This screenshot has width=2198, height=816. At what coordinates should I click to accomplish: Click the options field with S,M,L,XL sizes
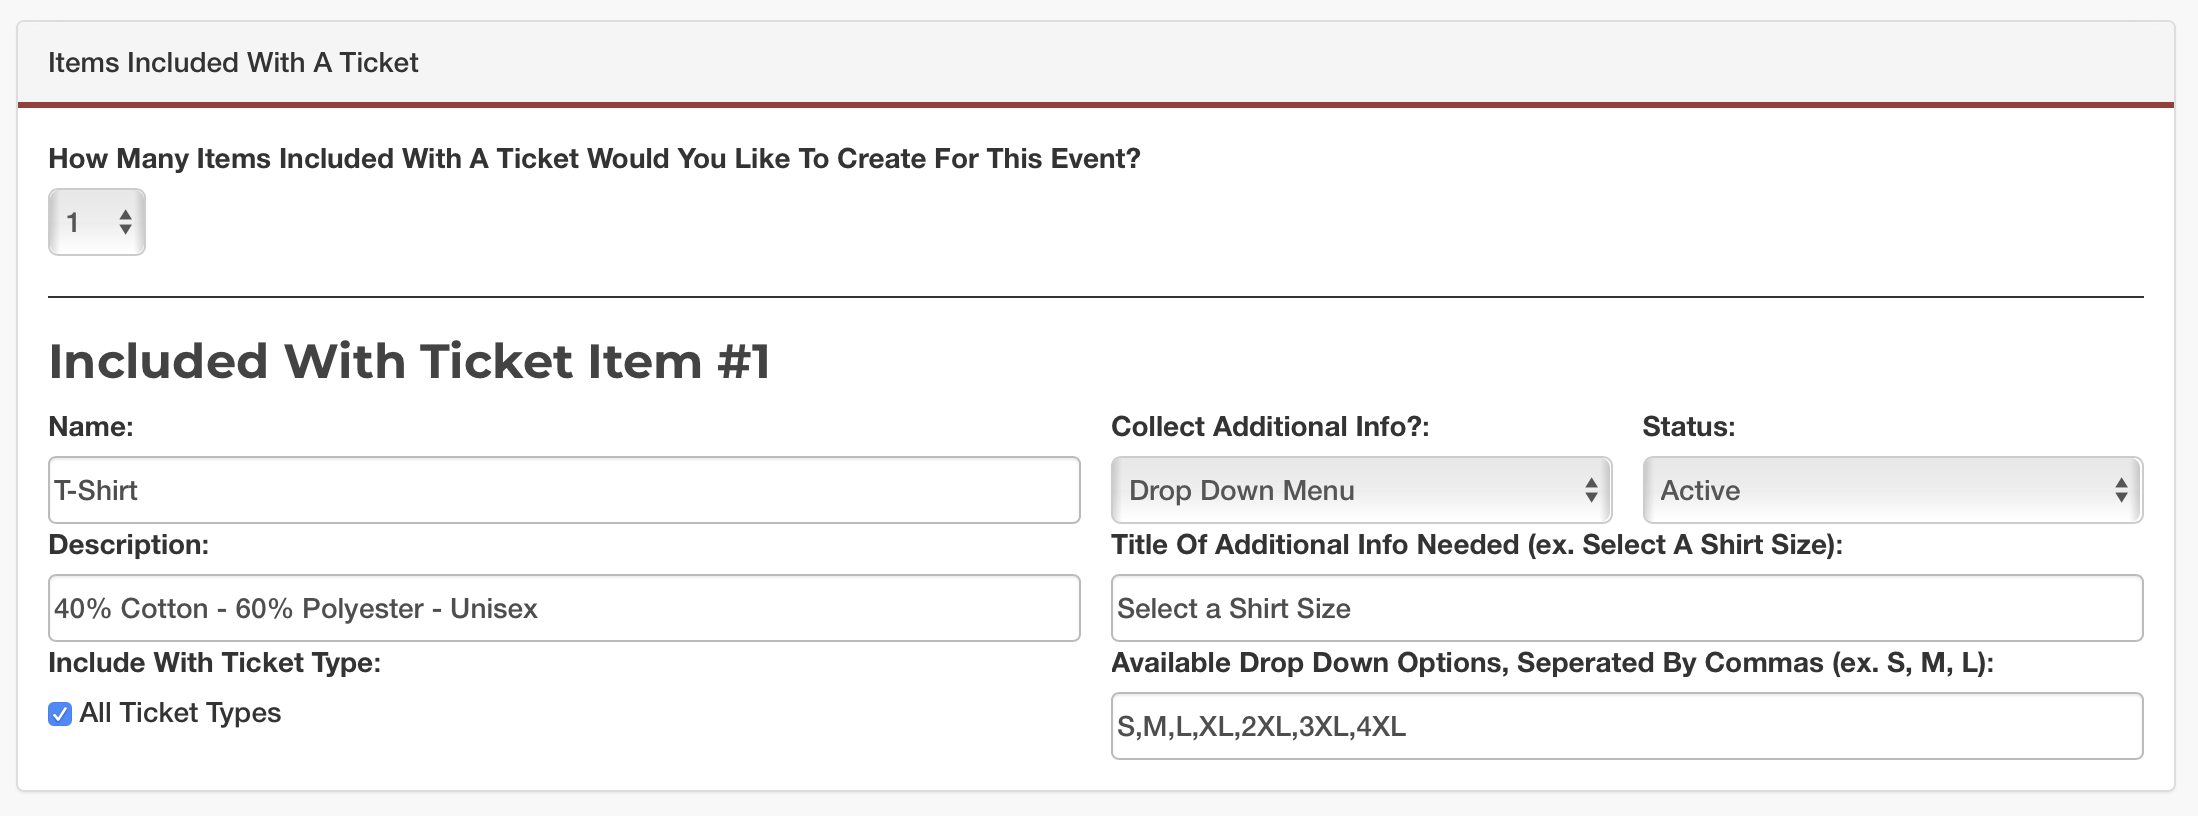pos(1626,726)
